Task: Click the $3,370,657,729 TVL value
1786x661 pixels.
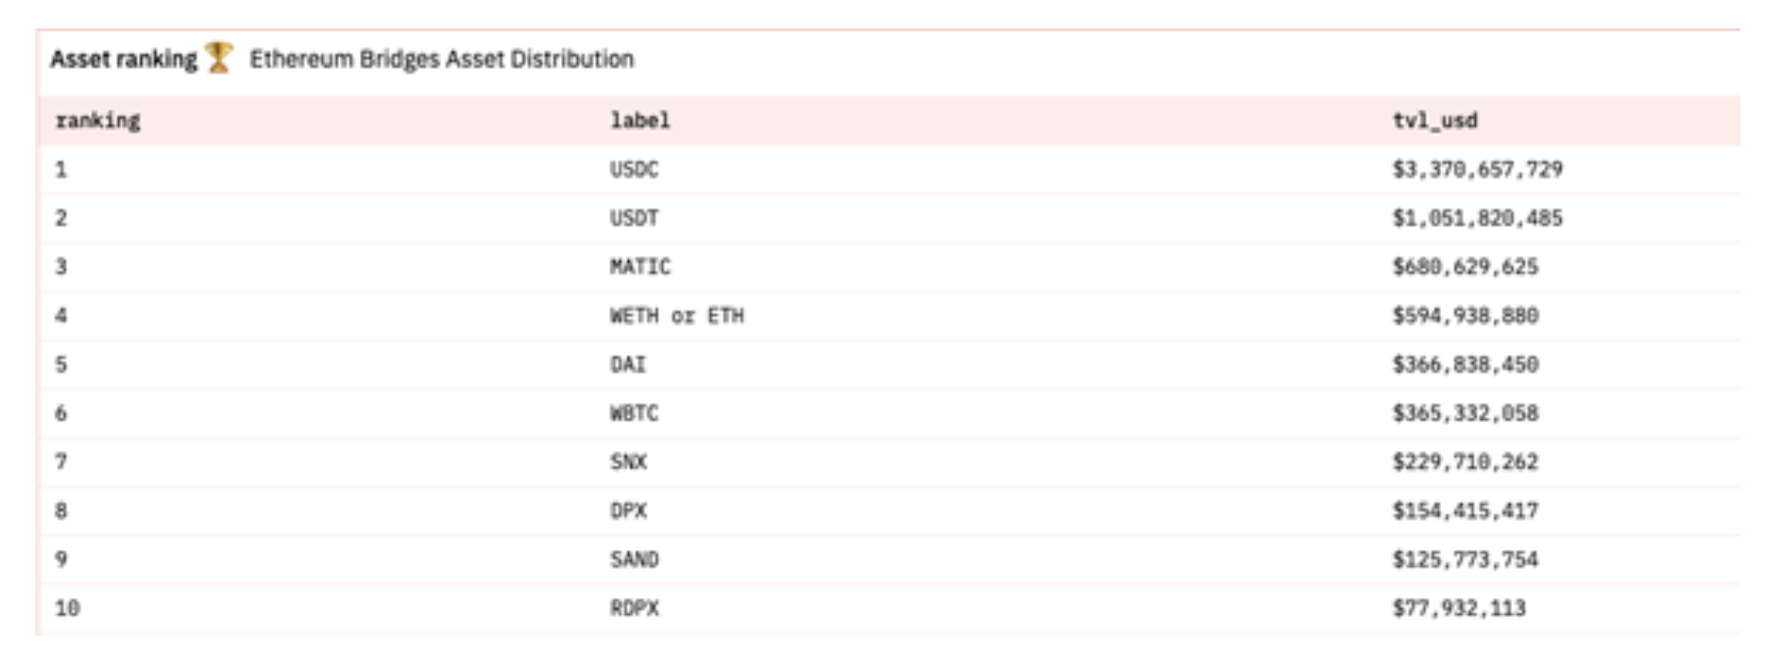Action: click(x=1477, y=170)
